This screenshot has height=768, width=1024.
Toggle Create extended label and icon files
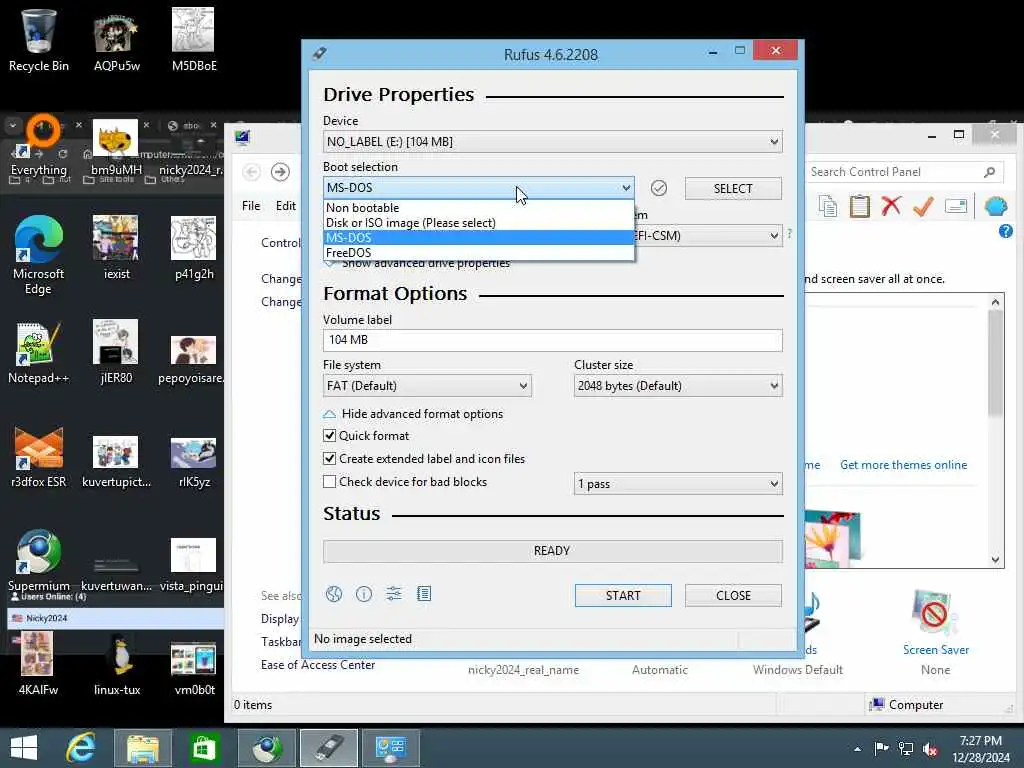click(330, 458)
